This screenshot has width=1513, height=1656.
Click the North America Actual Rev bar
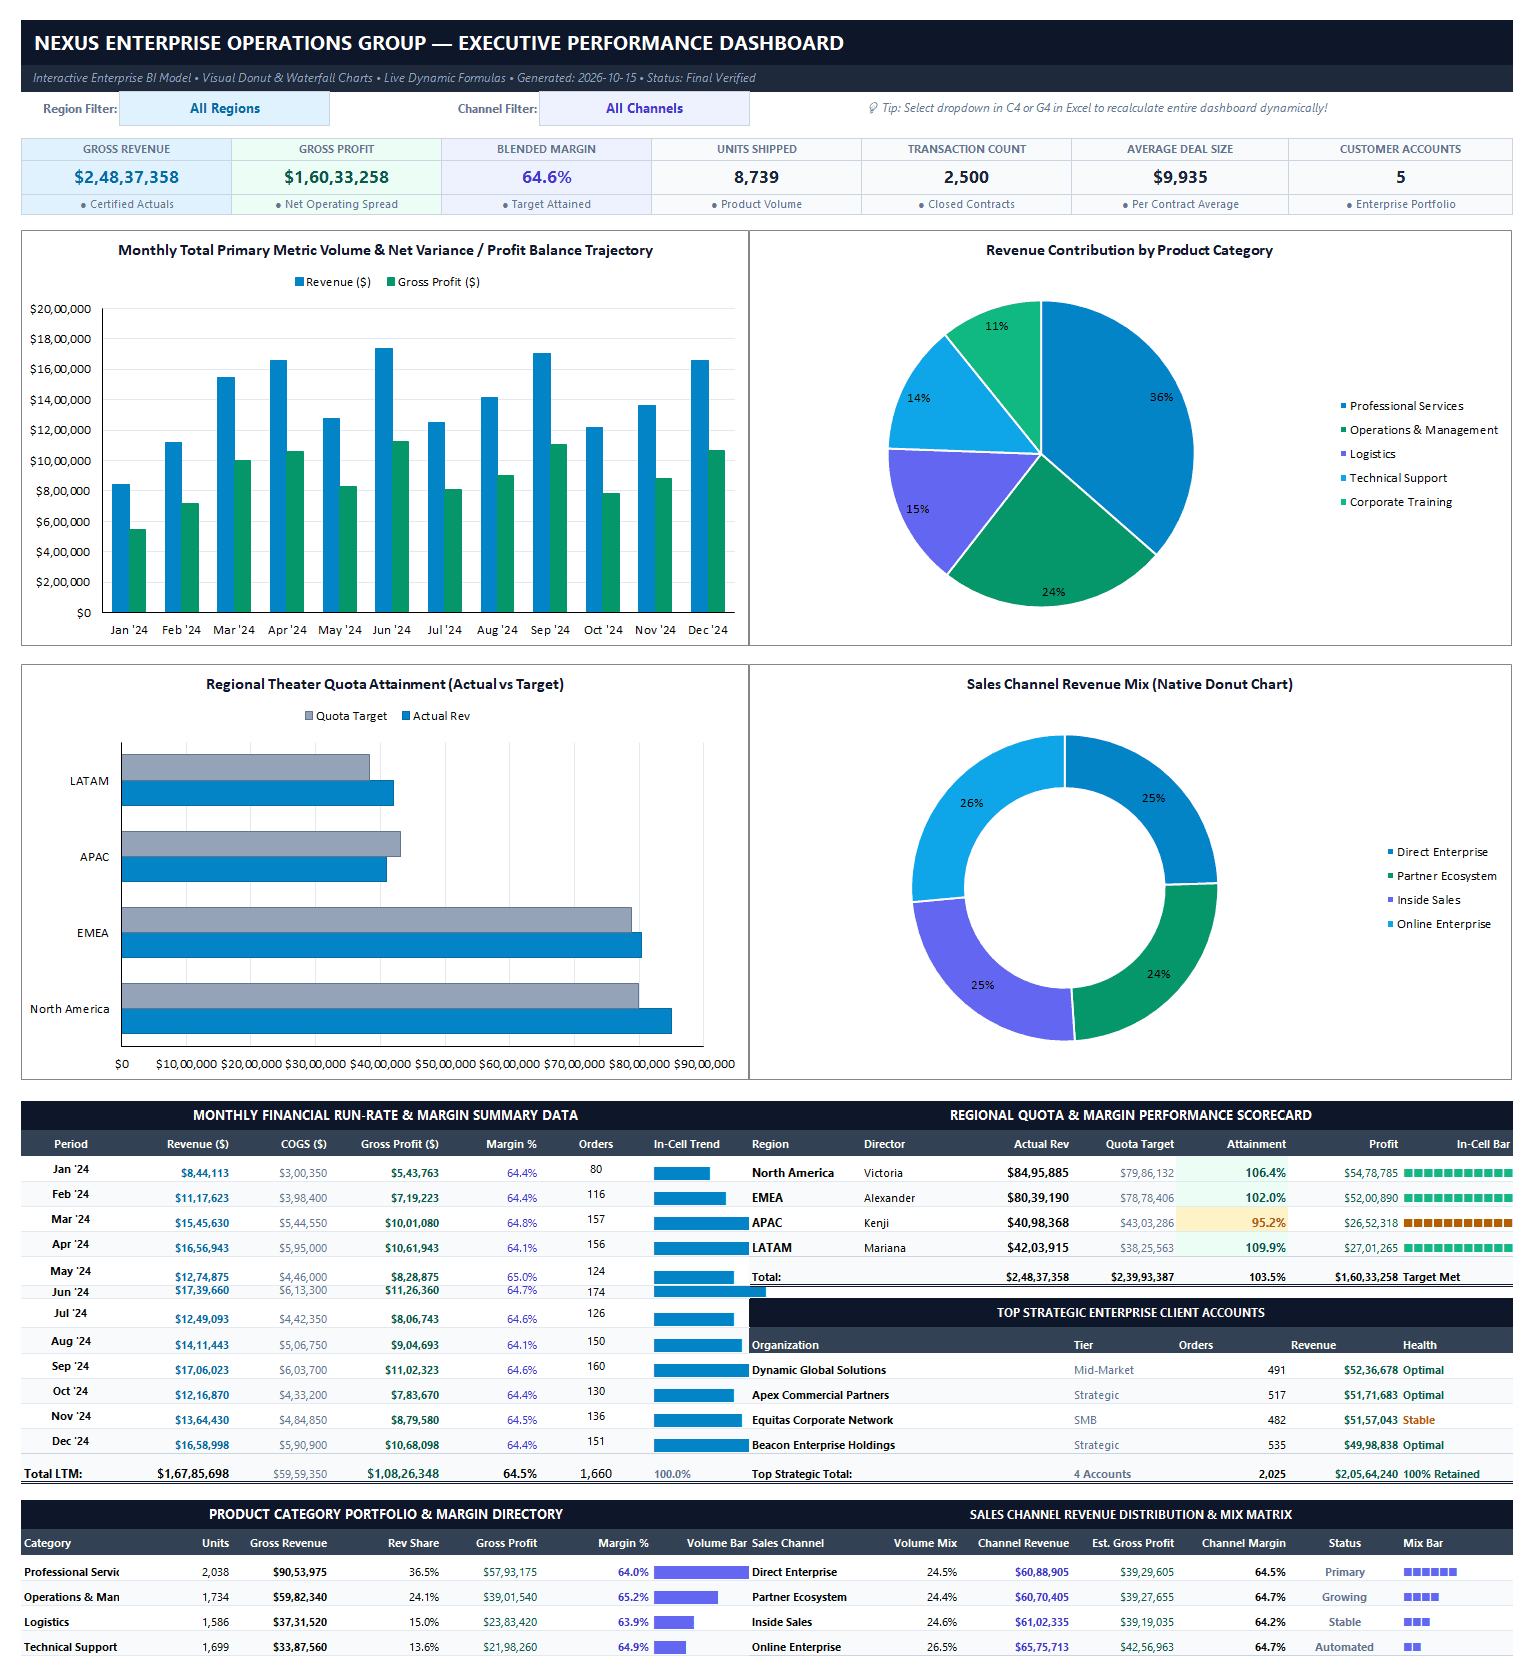[x=396, y=1021]
